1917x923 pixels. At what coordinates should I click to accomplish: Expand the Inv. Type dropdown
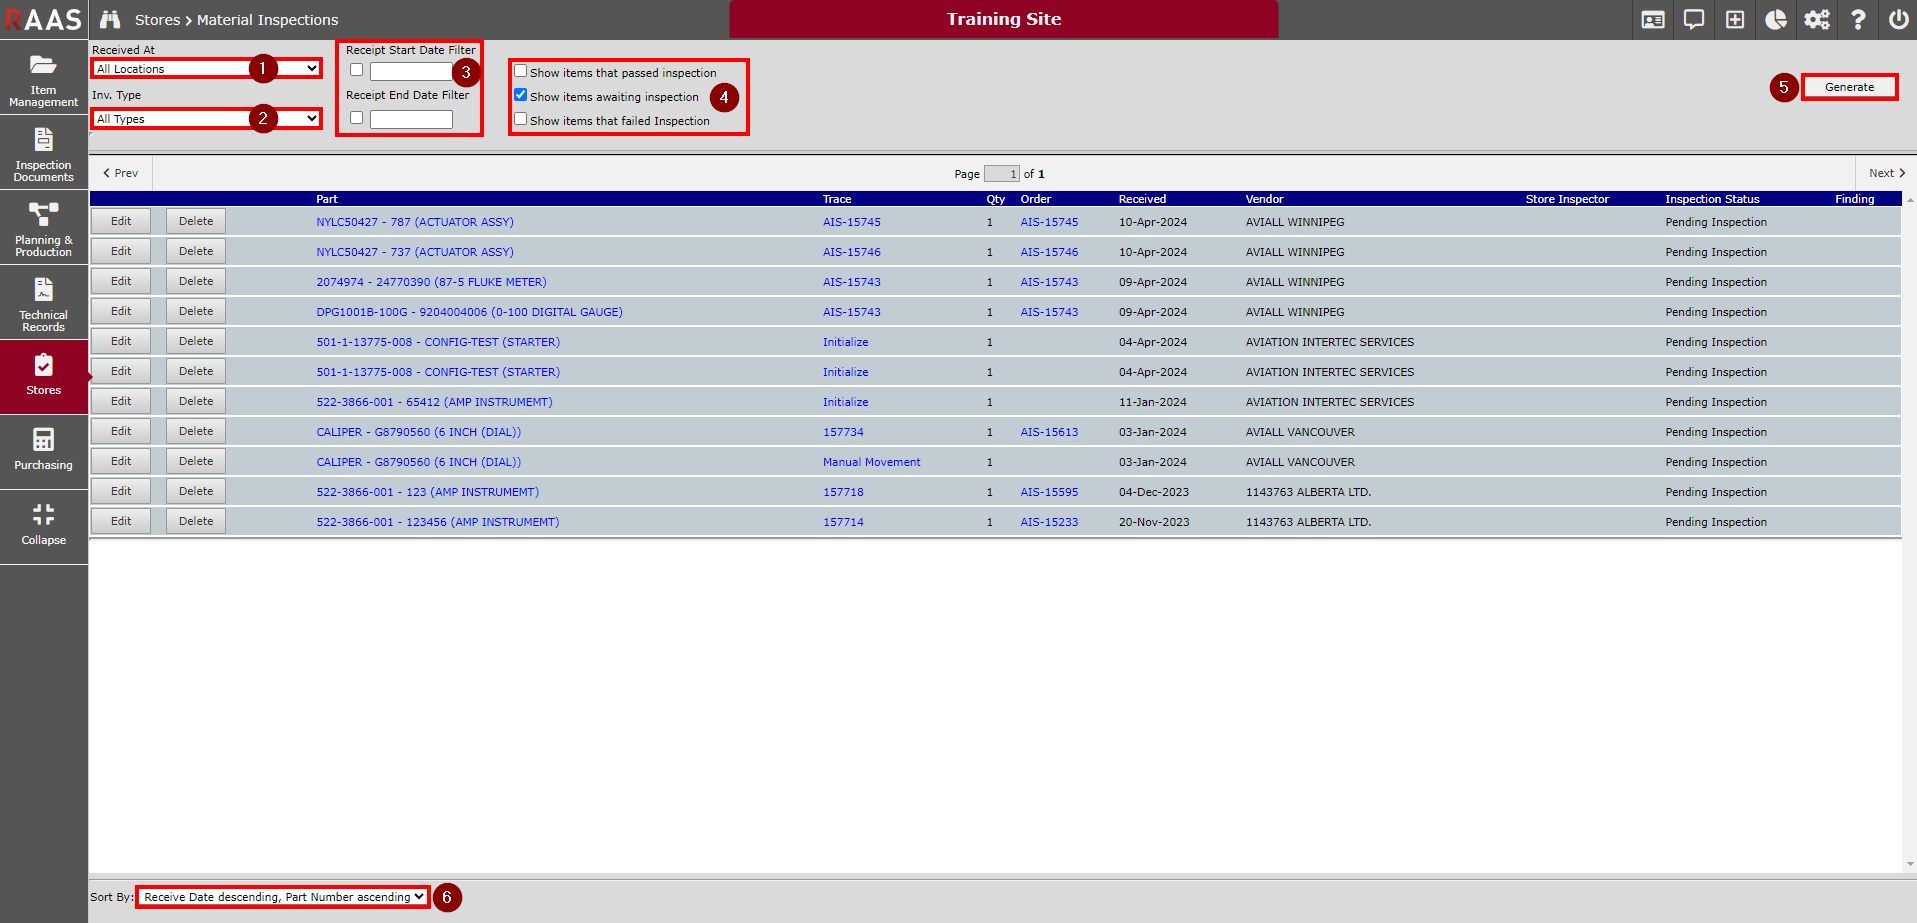pyautogui.click(x=206, y=119)
